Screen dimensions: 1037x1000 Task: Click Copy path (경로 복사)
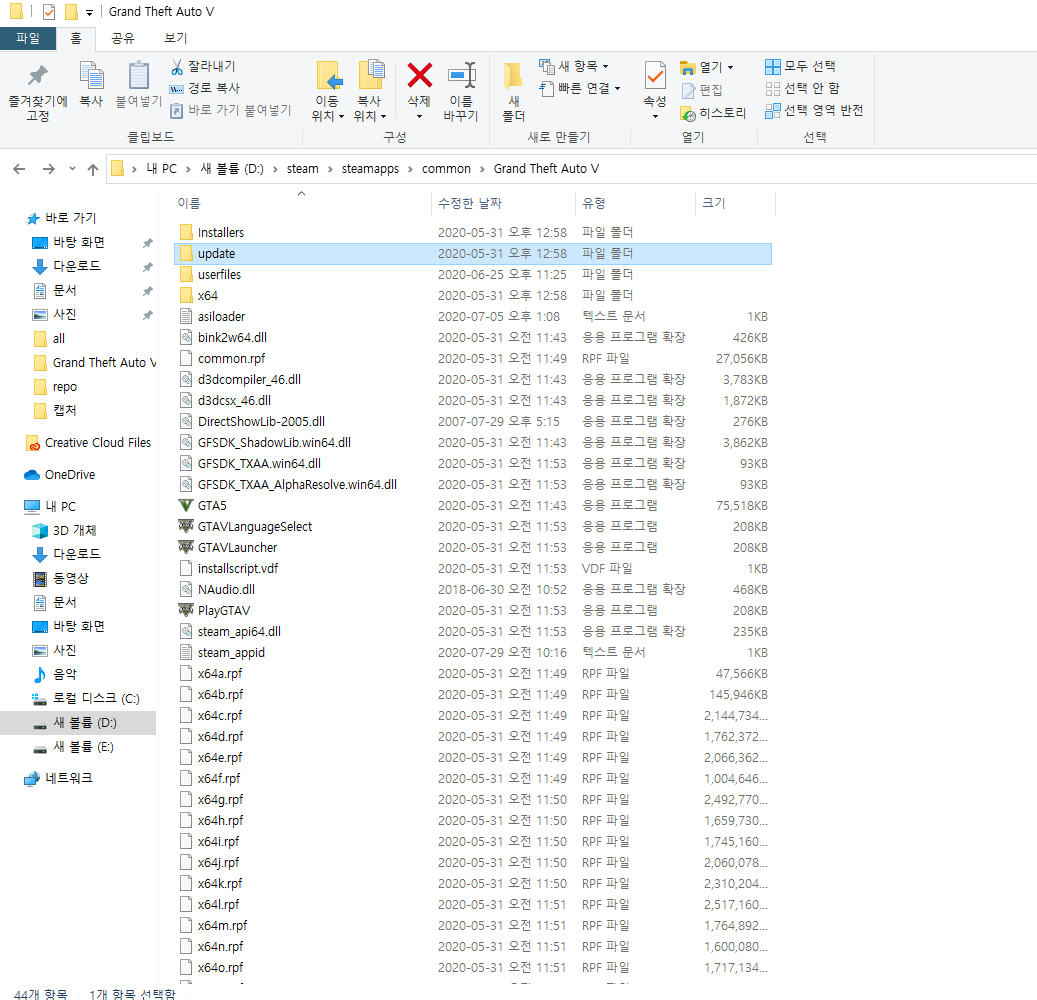204,88
